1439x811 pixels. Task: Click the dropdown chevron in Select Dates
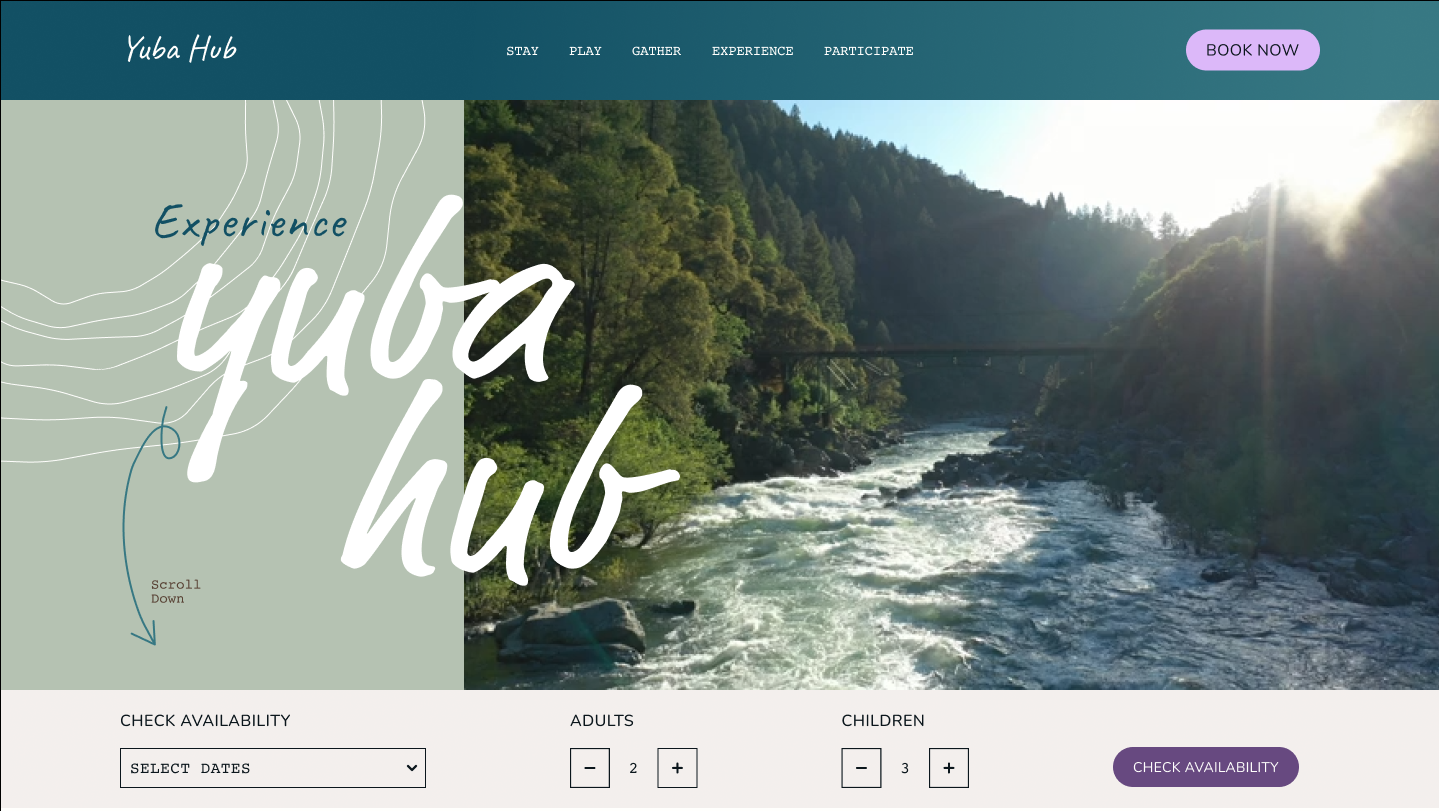[411, 768]
